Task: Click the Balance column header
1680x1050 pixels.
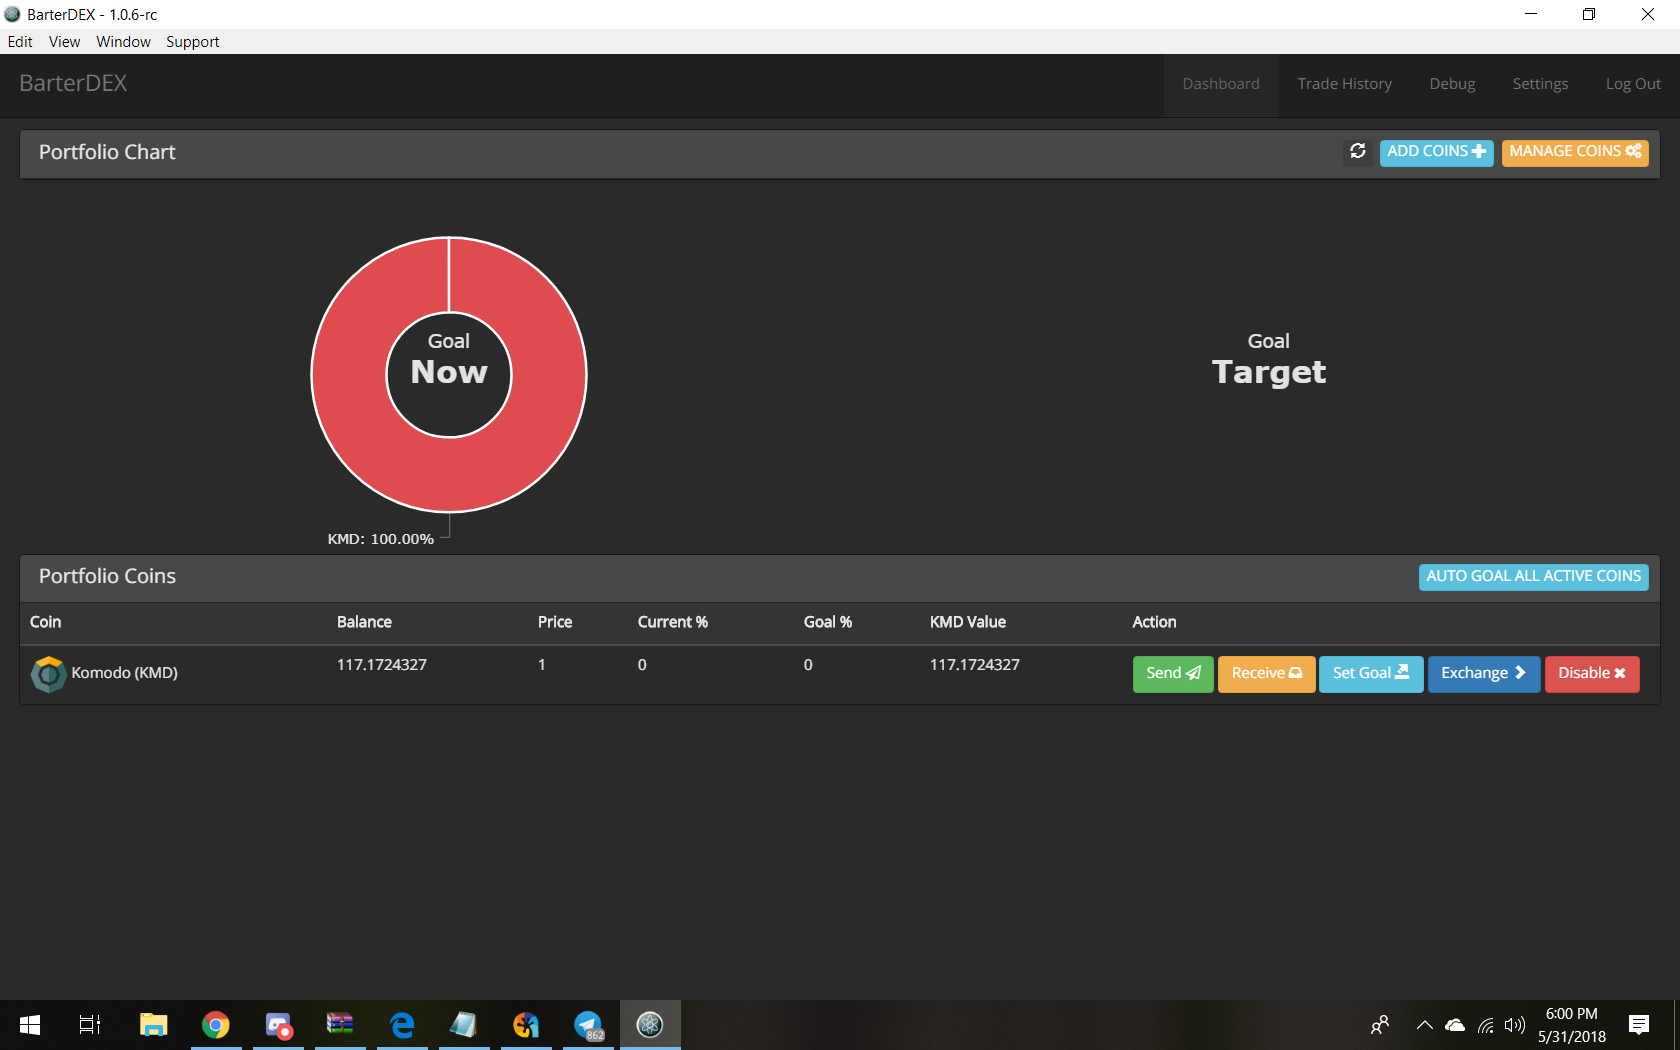Action: coord(364,622)
